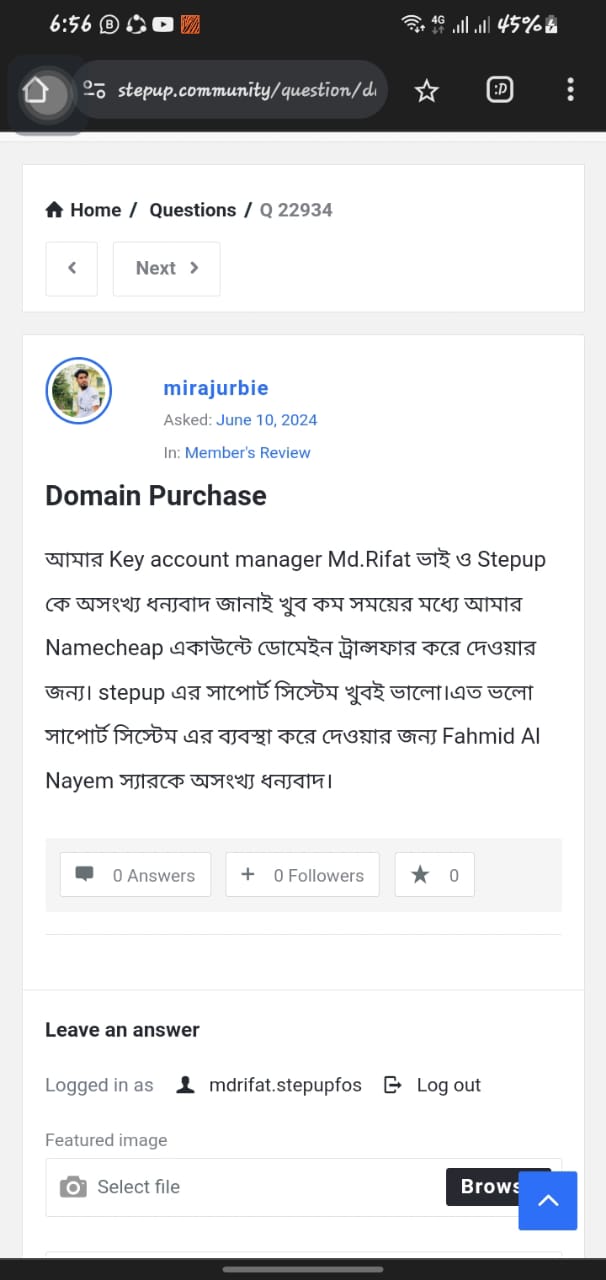This screenshot has height=1280, width=606.
Task: Open the three-dot browser menu
Action: coord(570,90)
